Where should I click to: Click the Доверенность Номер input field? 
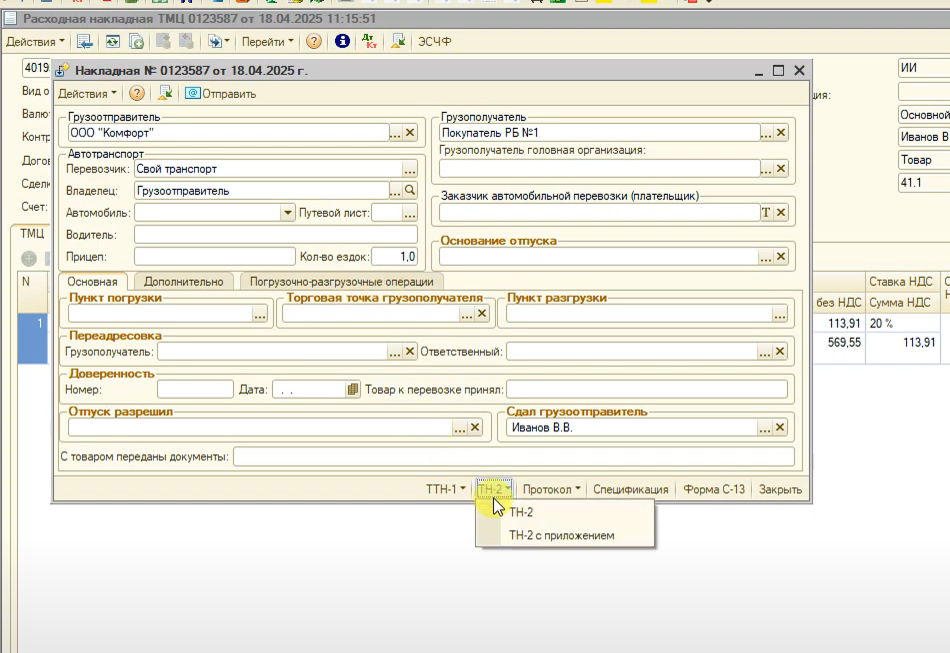click(195, 389)
